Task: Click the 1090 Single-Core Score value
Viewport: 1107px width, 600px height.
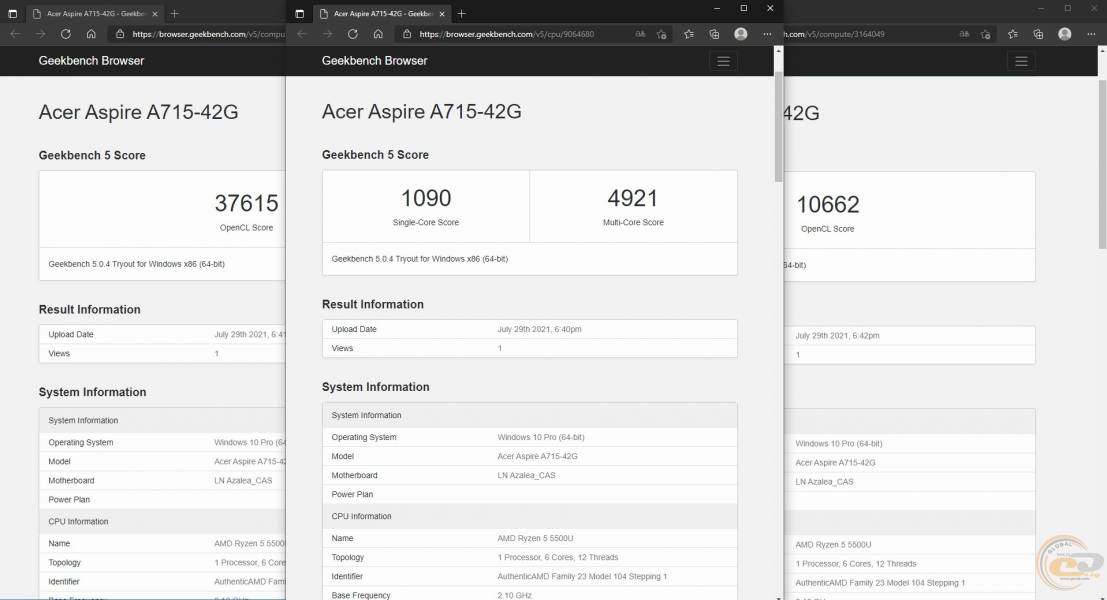Action: coord(426,198)
